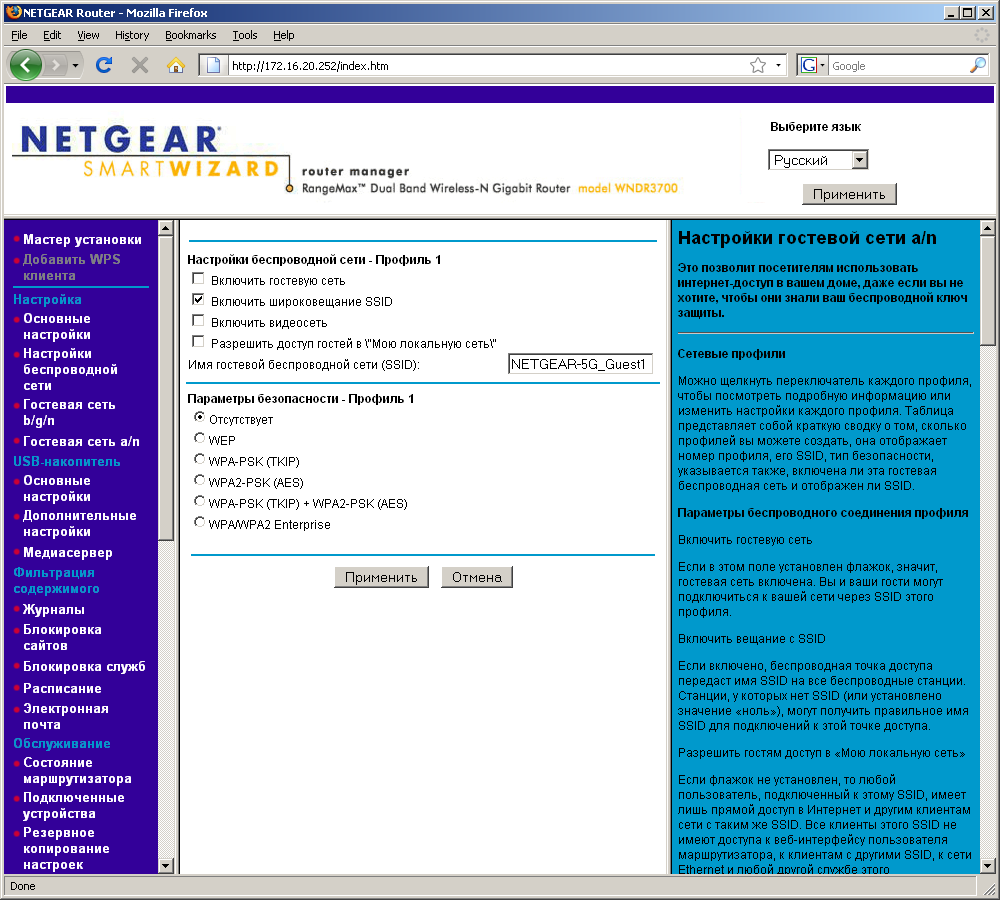Go to the Firefox home page icon
This screenshot has height=900, width=1000.
(x=175, y=65)
